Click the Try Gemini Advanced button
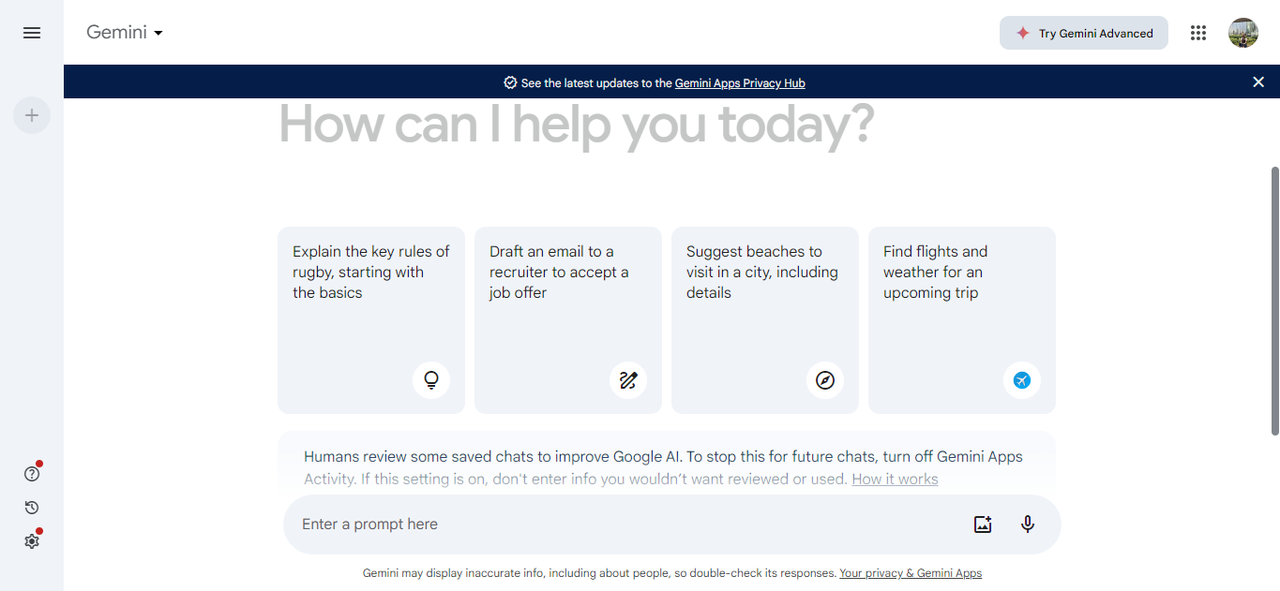This screenshot has width=1280, height=591. (1084, 33)
